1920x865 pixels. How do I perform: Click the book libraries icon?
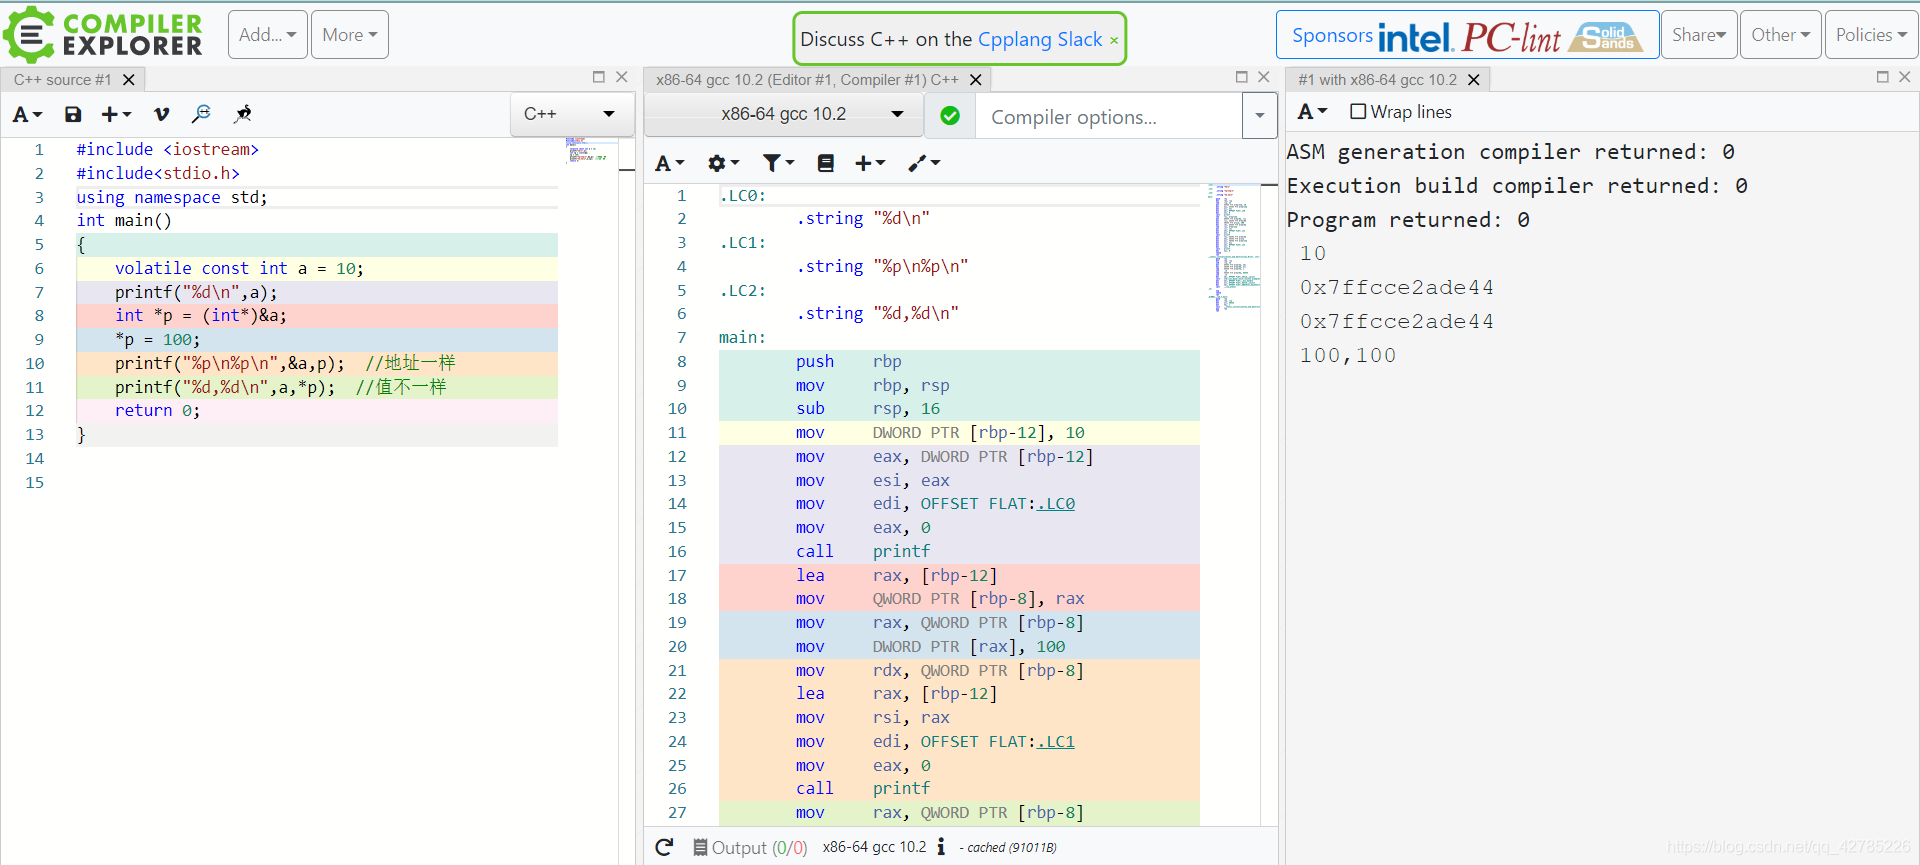coord(825,163)
